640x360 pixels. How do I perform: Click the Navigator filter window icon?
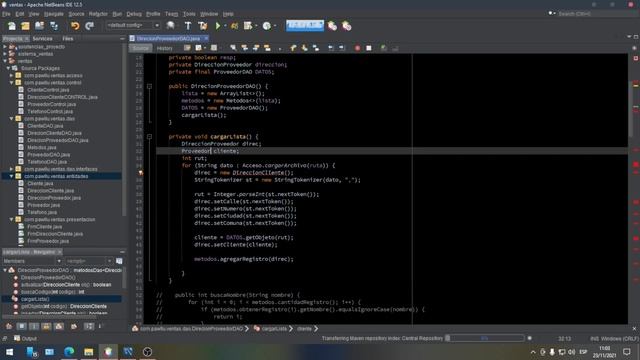(119, 261)
